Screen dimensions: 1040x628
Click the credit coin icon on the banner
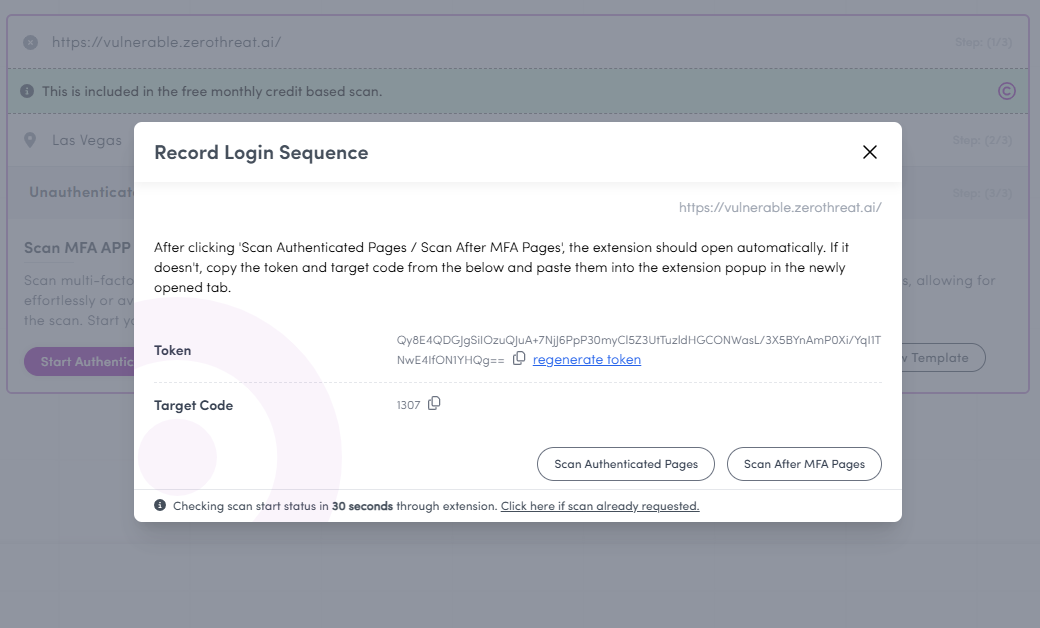[x=1007, y=91]
